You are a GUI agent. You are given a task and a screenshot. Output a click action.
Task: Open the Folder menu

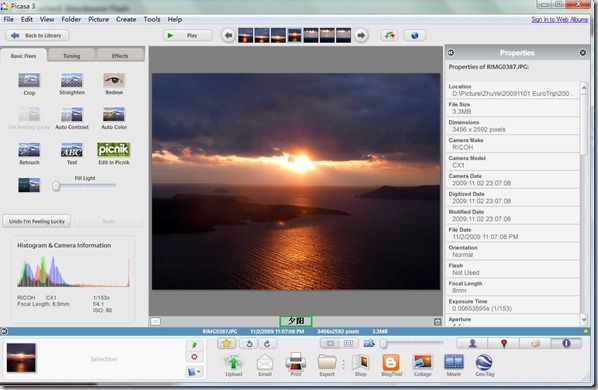(x=71, y=19)
